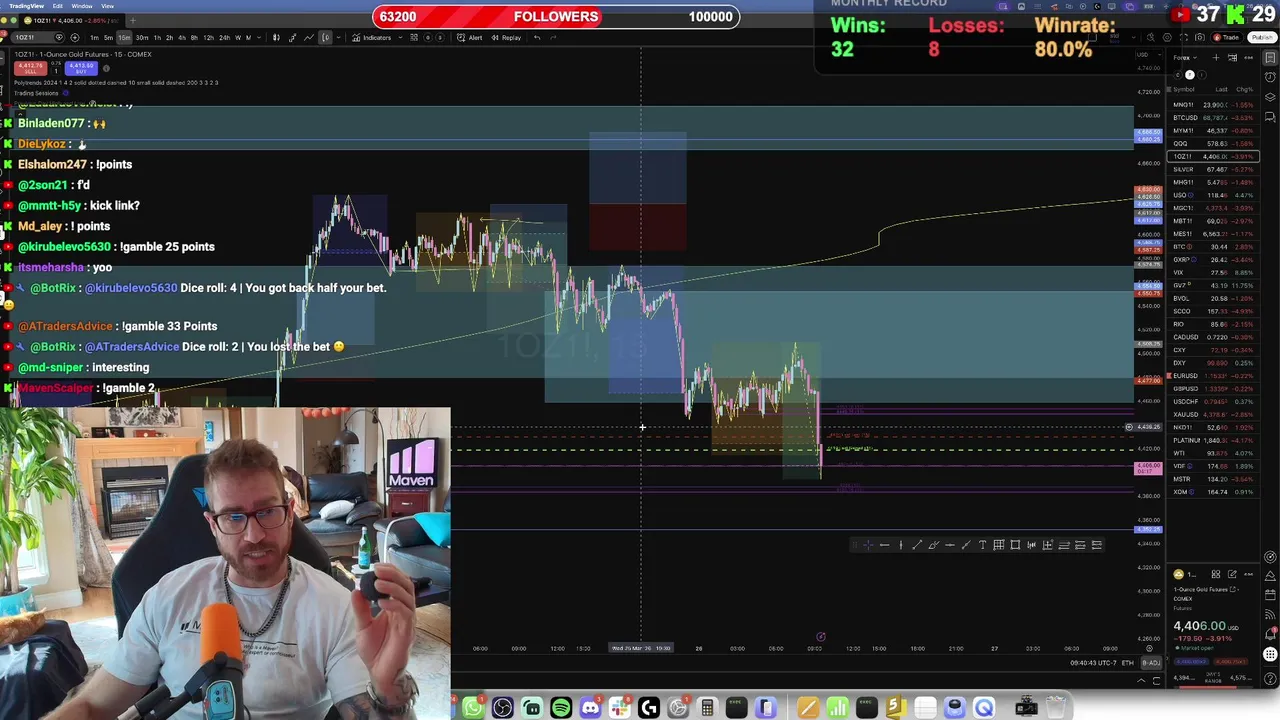Image resolution: width=1280 pixels, height=720 pixels.
Task: Click the blue BUY price button
Action: [81, 68]
